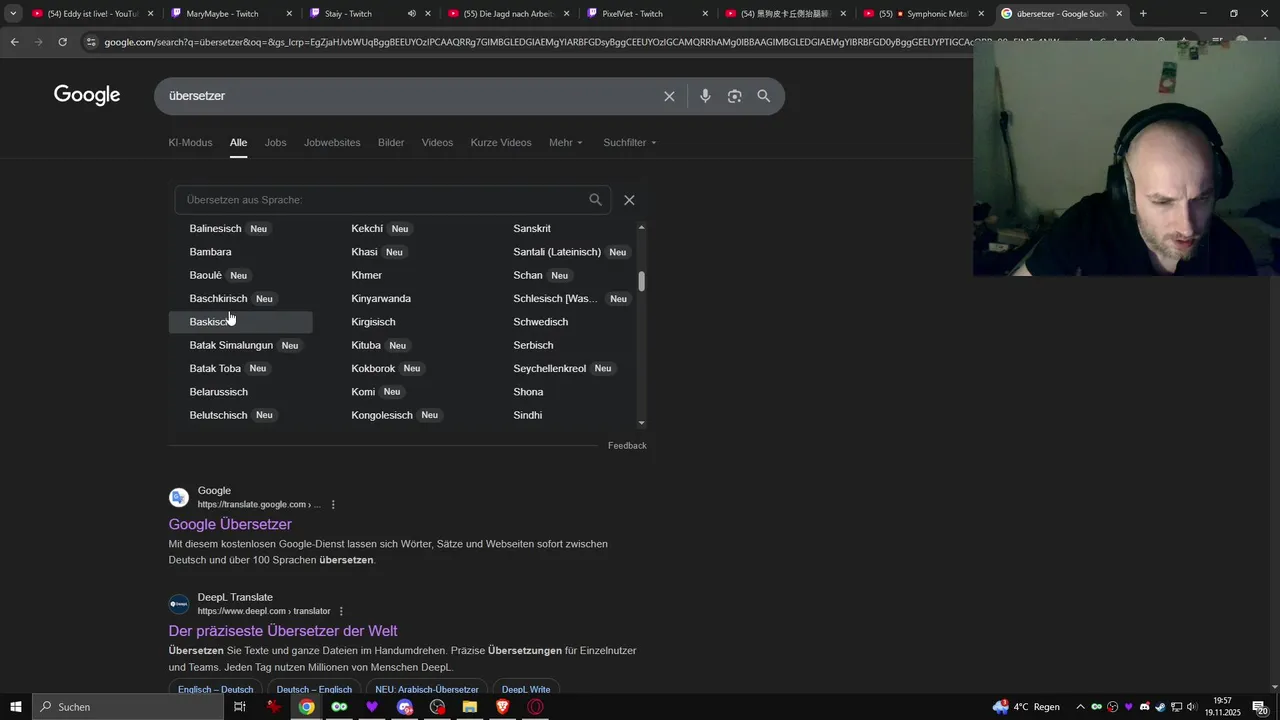Expand the Mehr dropdown
Viewport: 1280px width, 720px height.
pyautogui.click(x=566, y=143)
